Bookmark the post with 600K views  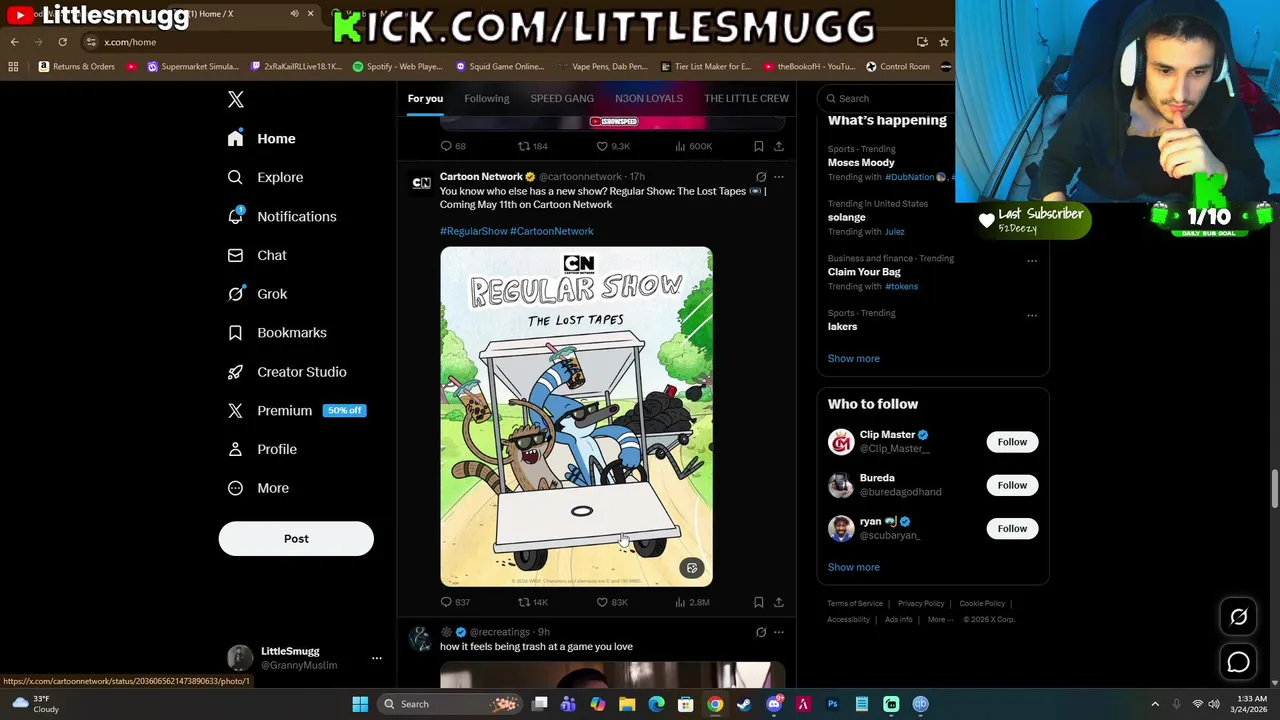[759, 146]
